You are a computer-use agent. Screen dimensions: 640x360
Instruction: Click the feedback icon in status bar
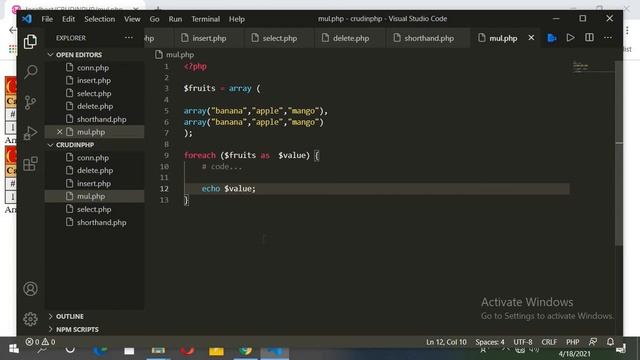(593, 342)
